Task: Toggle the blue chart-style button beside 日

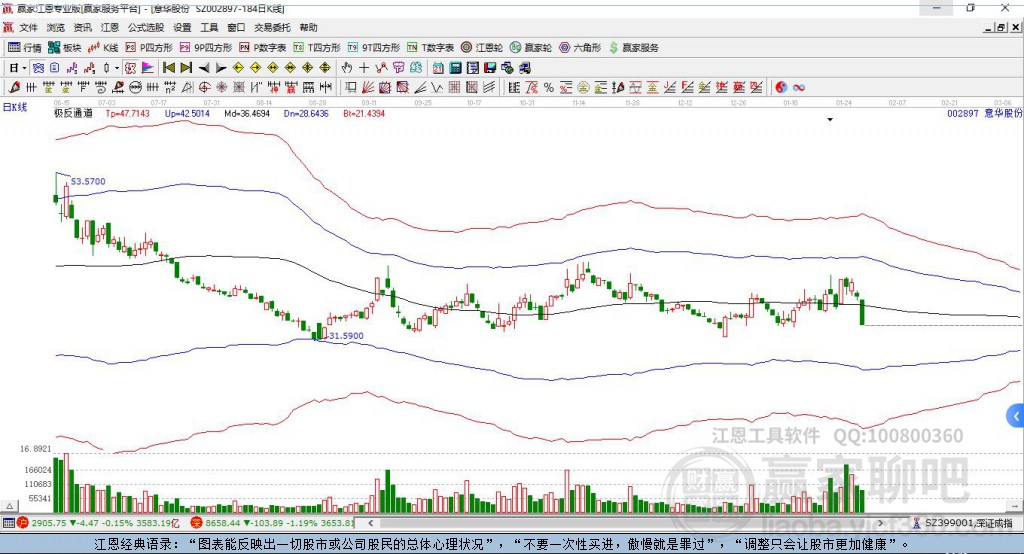Action: pos(38,67)
